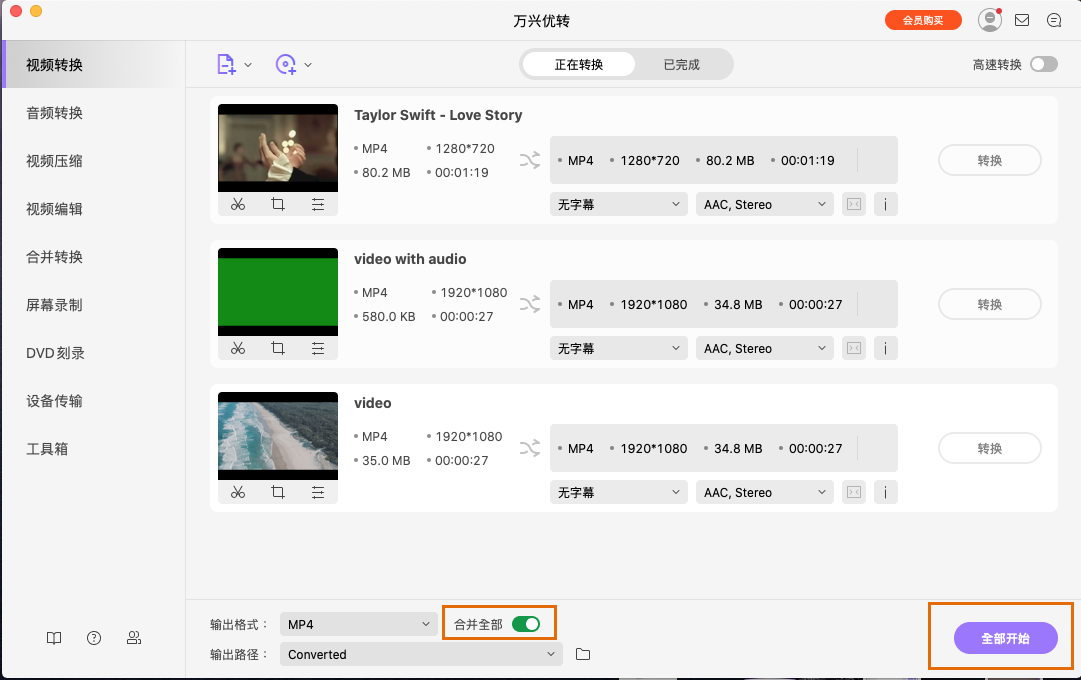Click the help question mark icon at bottom left
Viewport: 1081px width, 680px height.
[x=93, y=638]
